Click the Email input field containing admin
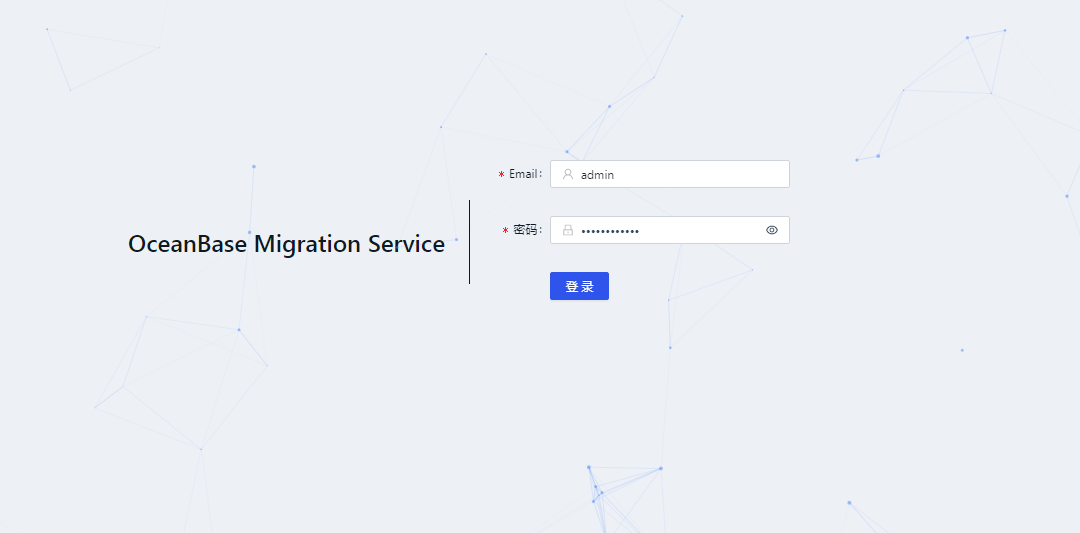The height and width of the screenshot is (533, 1080). point(669,174)
